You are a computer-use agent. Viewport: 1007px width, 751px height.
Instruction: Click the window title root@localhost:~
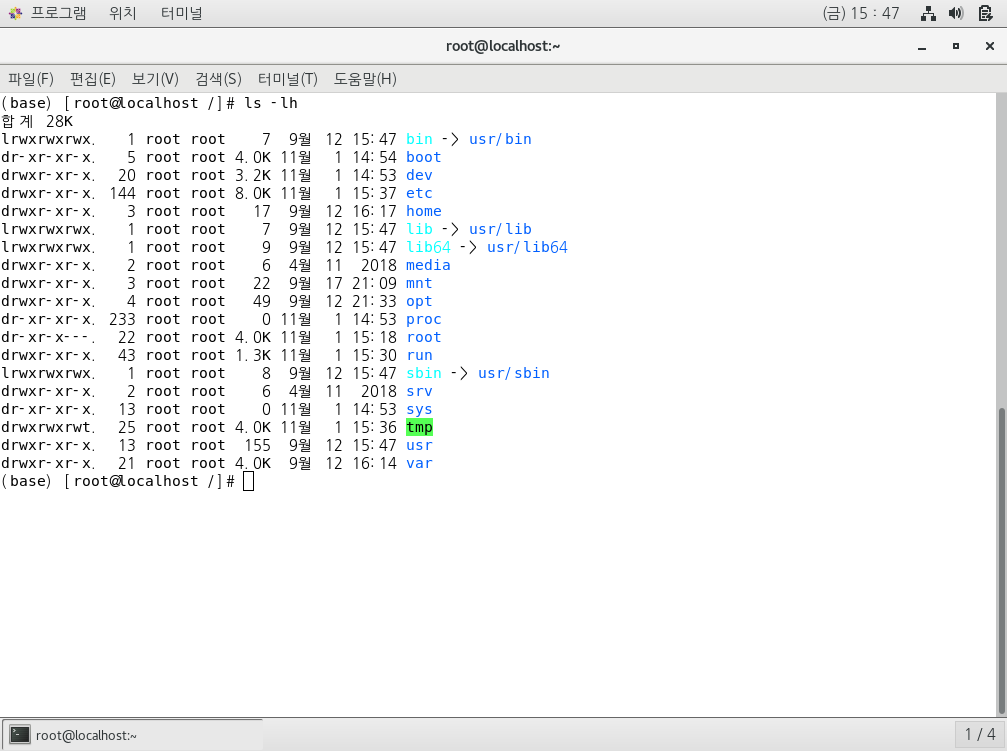tap(503, 46)
